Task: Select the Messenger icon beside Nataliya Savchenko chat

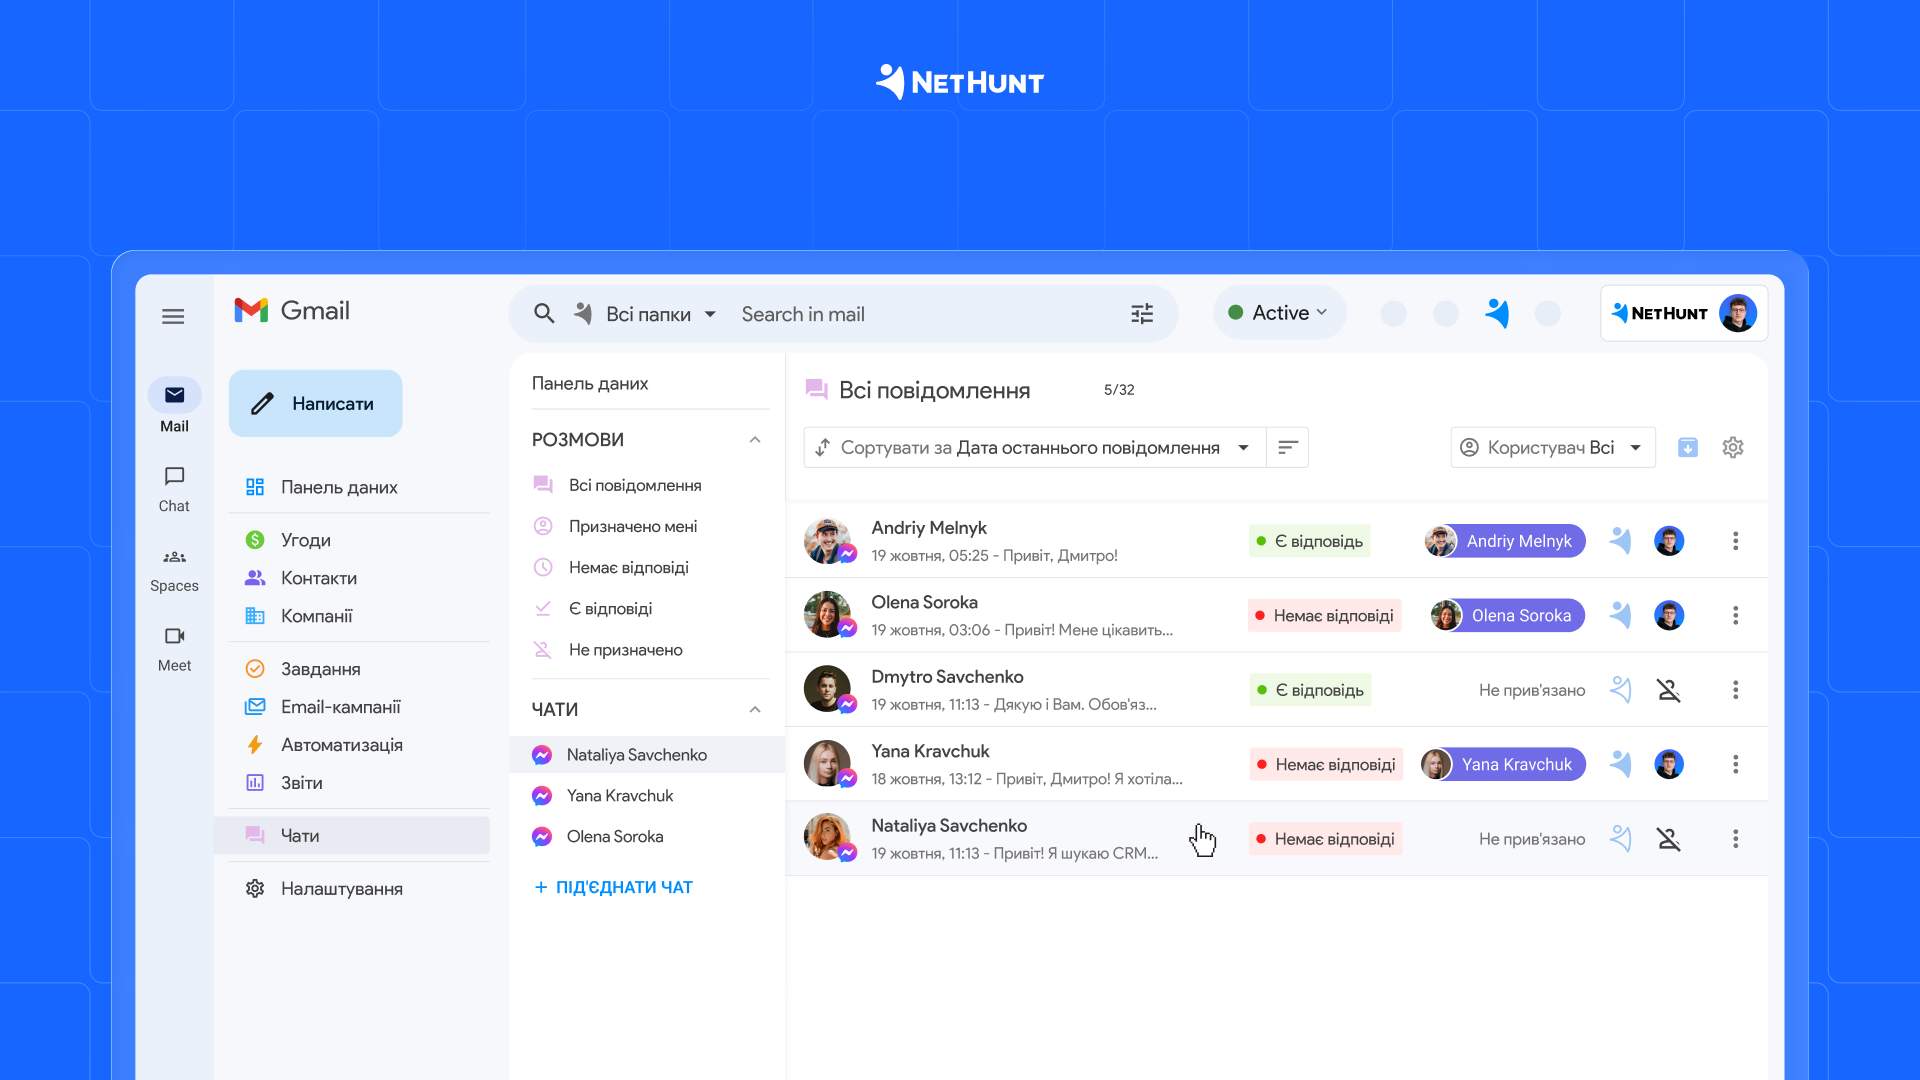Action: click(541, 754)
